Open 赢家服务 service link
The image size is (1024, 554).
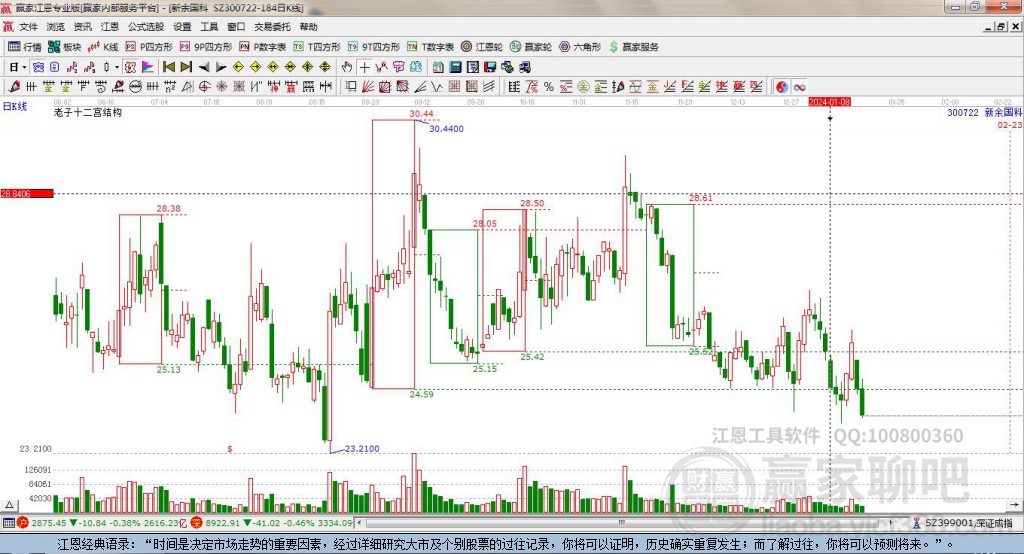click(634, 47)
